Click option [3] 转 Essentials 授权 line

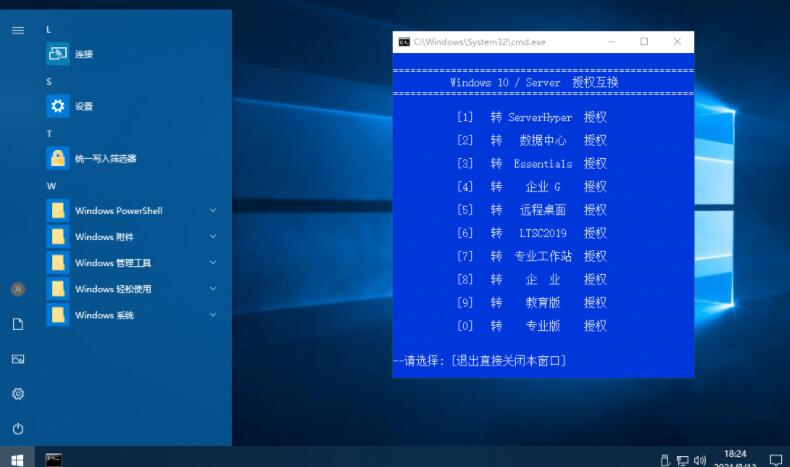pyautogui.click(x=532, y=164)
